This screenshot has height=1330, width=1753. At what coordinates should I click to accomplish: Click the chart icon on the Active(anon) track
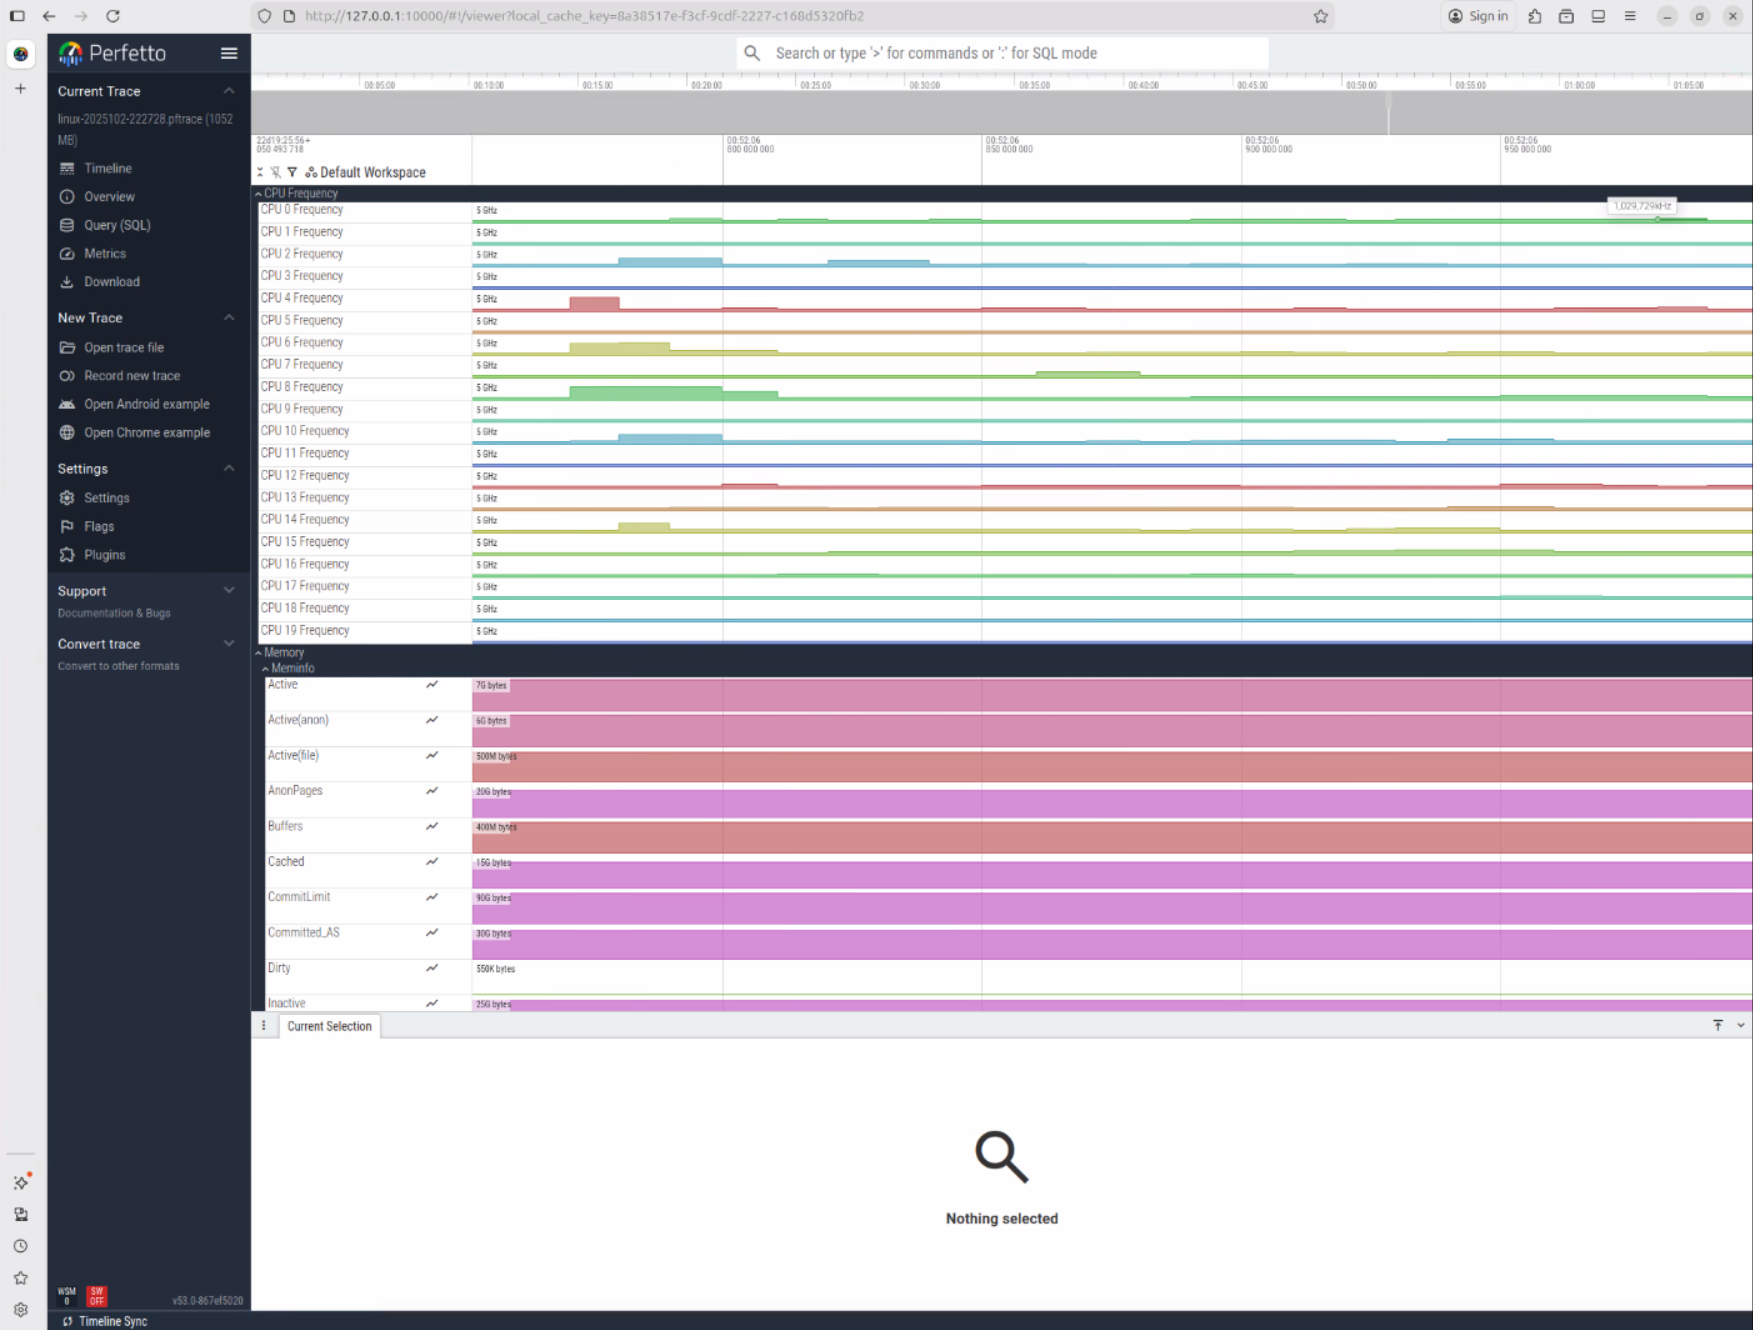tap(432, 720)
